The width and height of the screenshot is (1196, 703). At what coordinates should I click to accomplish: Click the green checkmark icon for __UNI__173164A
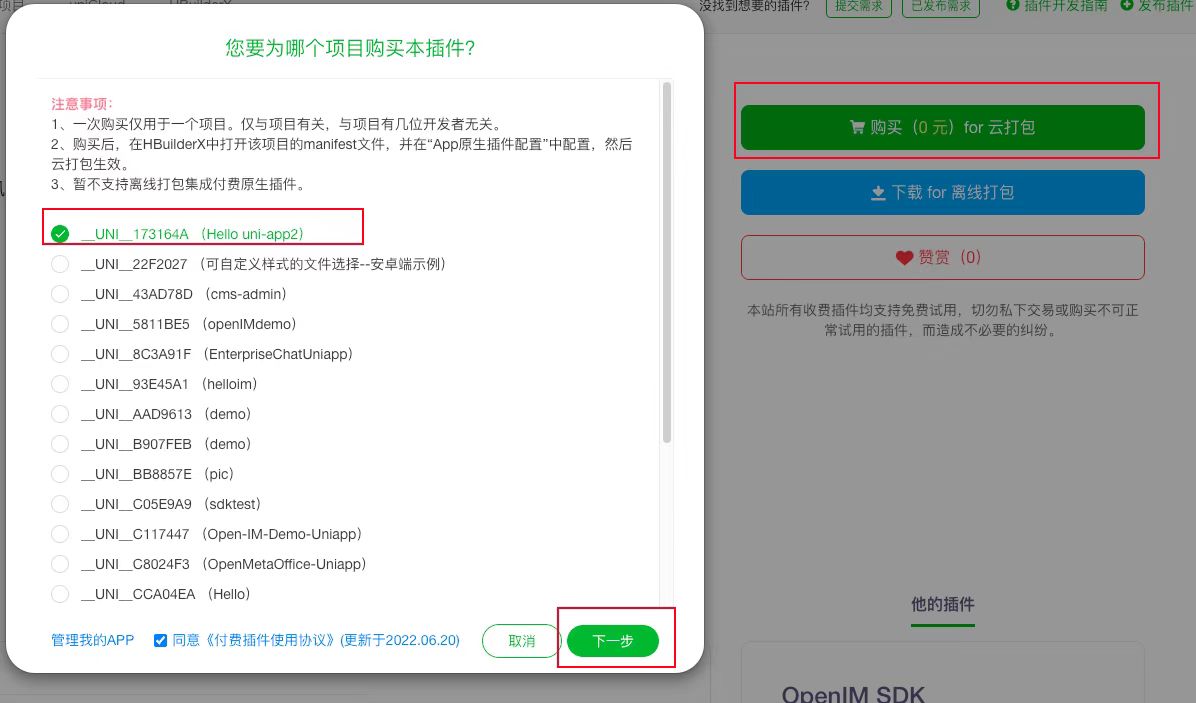pyautogui.click(x=60, y=234)
